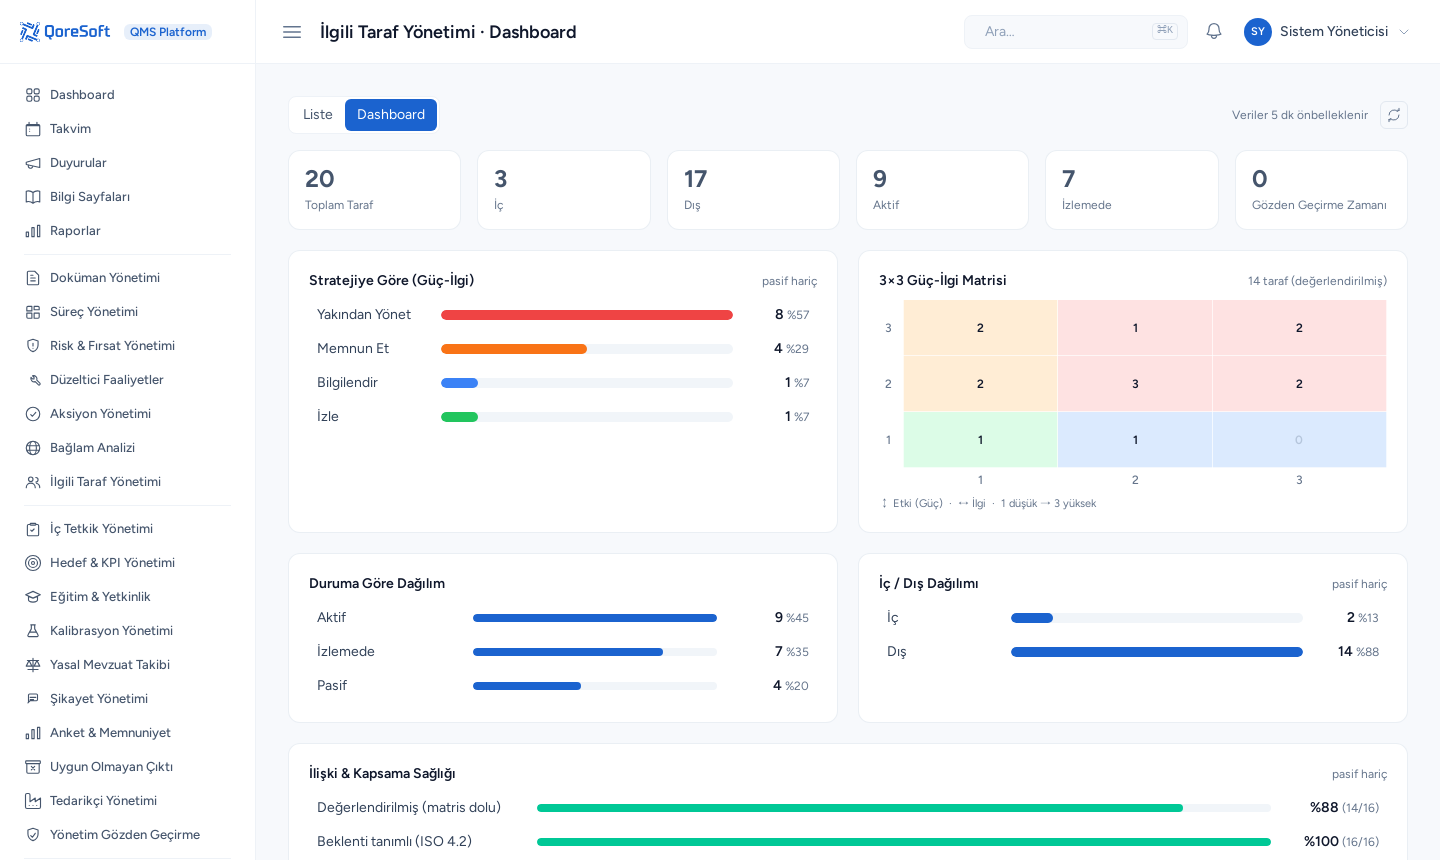Click the QoreSoft logo
1440x860 pixels.
(64, 32)
